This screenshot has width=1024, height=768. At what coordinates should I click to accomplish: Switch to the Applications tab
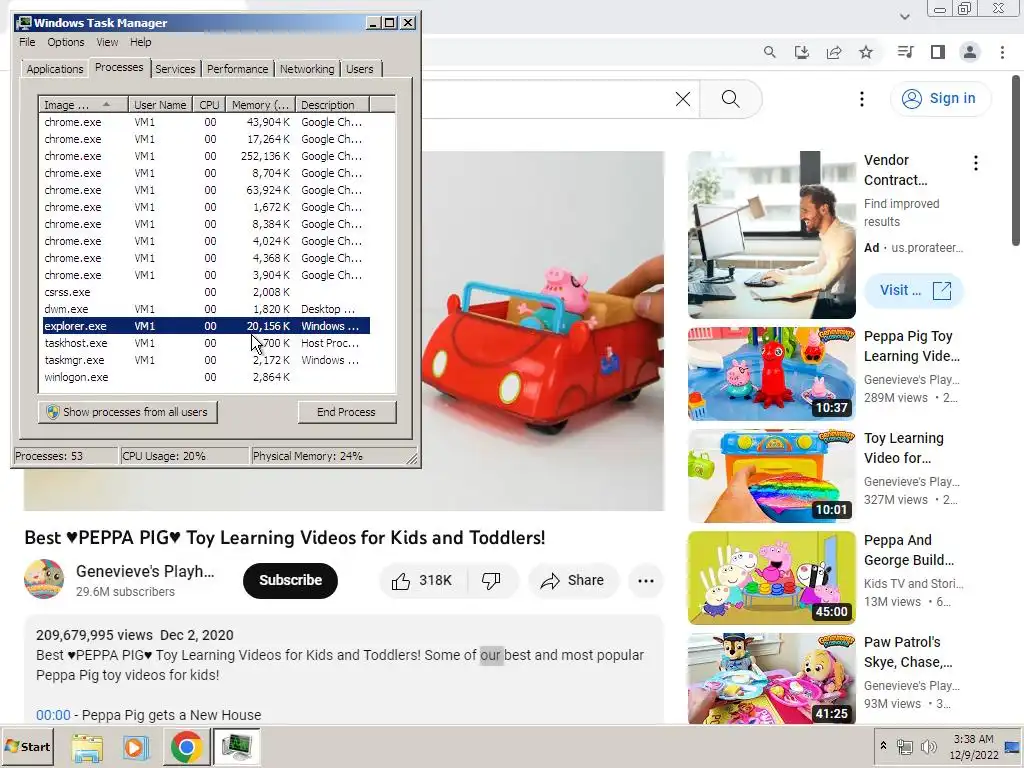click(x=55, y=69)
